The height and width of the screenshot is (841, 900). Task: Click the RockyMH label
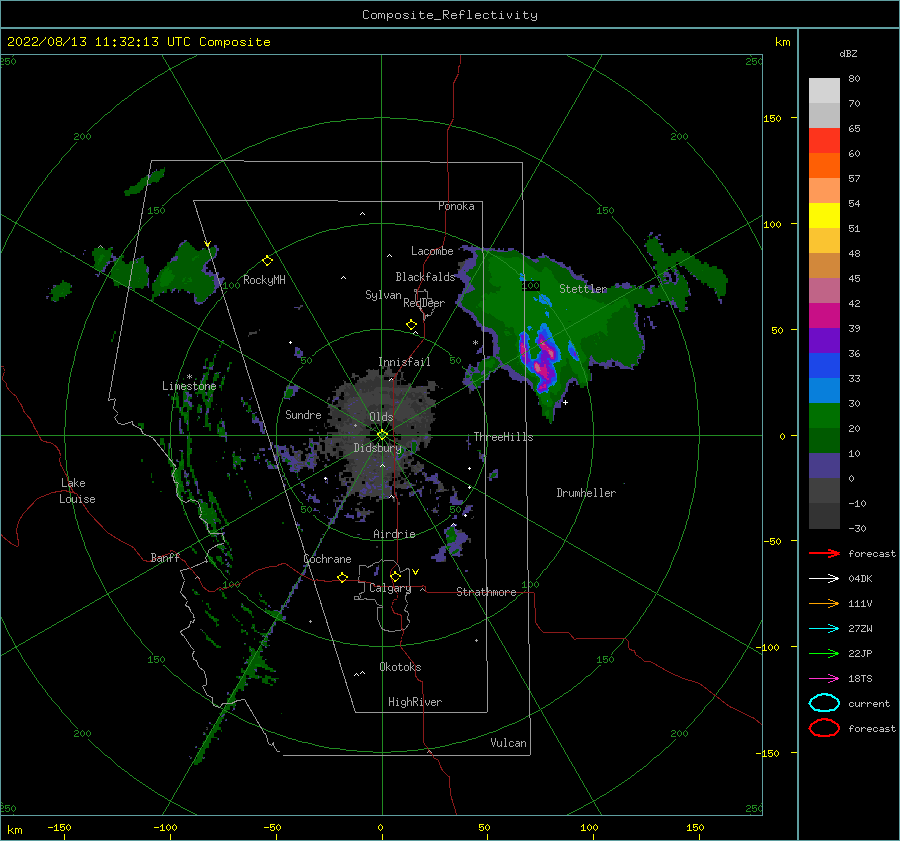click(264, 280)
